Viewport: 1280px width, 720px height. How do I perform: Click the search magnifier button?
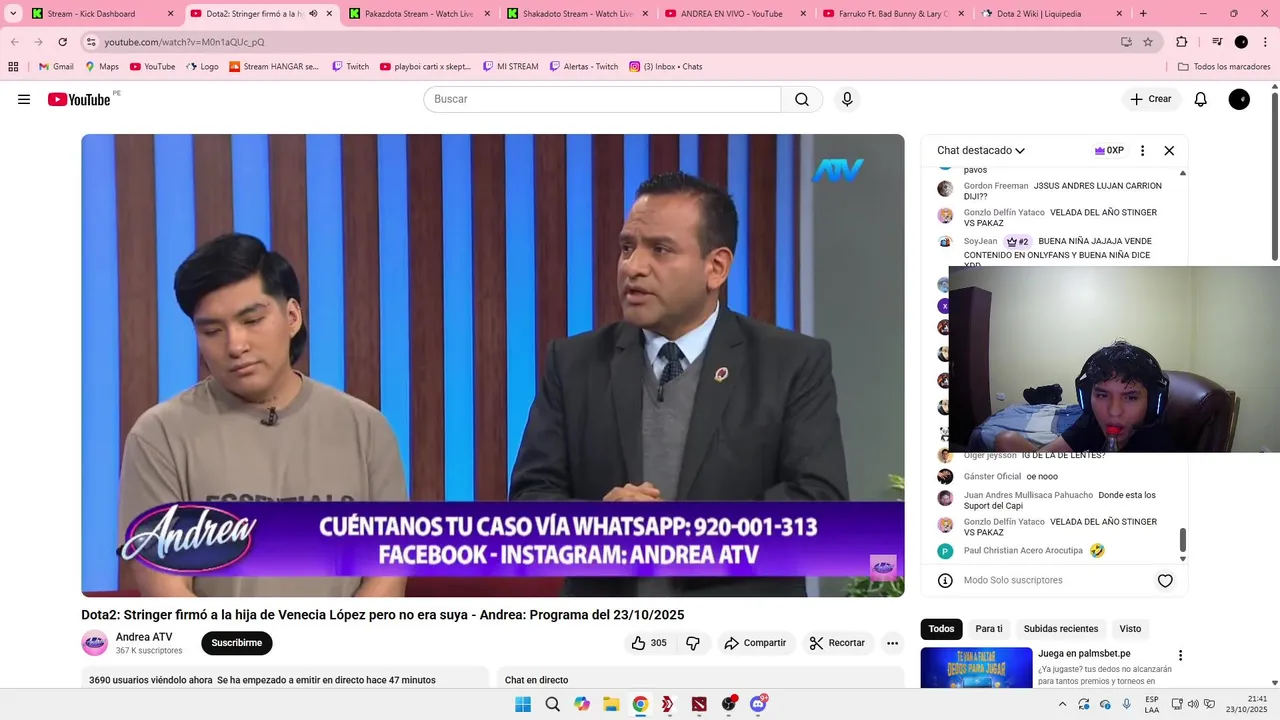[802, 99]
